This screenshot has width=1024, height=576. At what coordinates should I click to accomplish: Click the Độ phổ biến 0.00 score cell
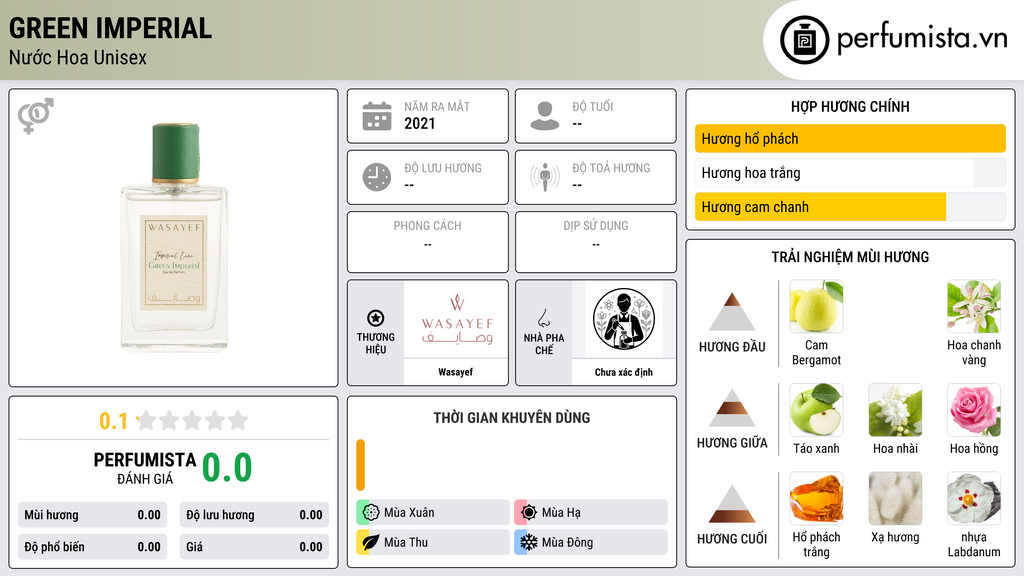(92, 547)
